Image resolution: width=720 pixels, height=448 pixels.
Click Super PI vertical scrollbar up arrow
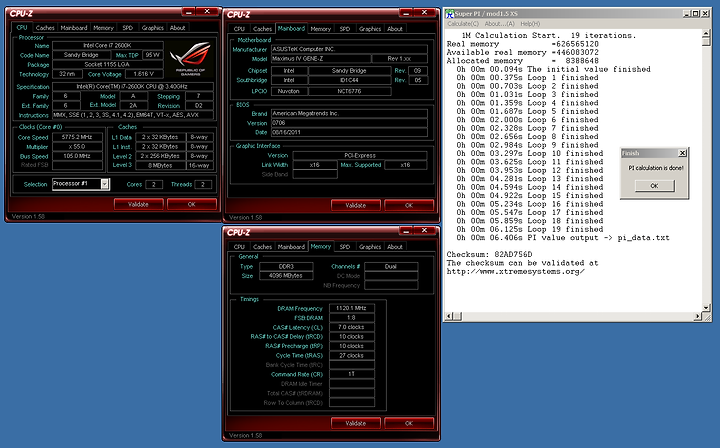tap(706, 34)
